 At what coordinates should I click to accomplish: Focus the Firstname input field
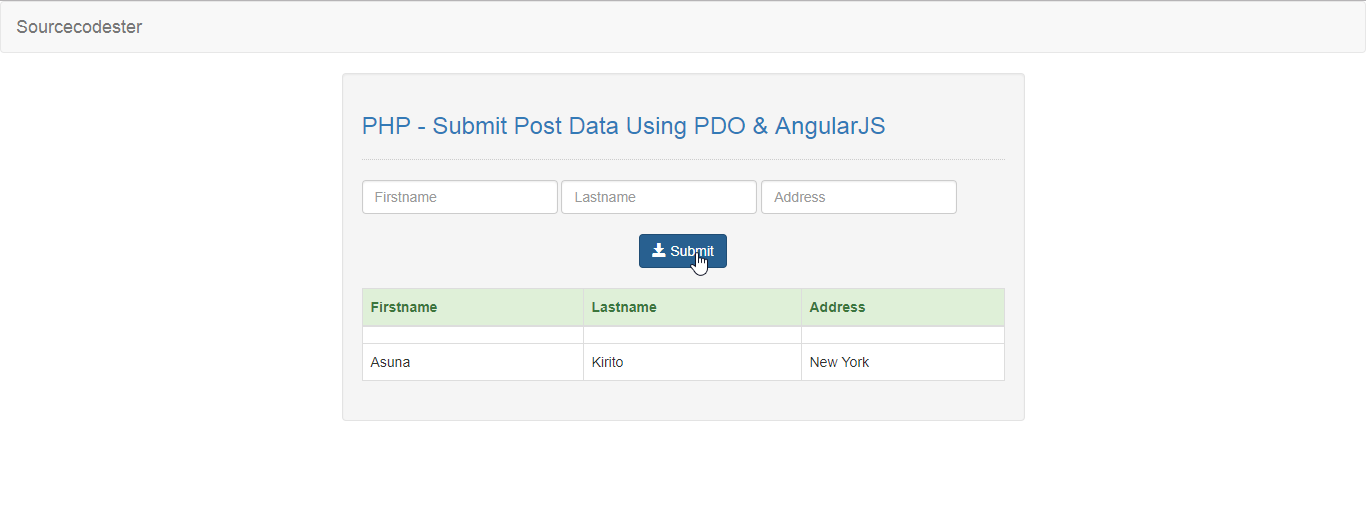(460, 197)
